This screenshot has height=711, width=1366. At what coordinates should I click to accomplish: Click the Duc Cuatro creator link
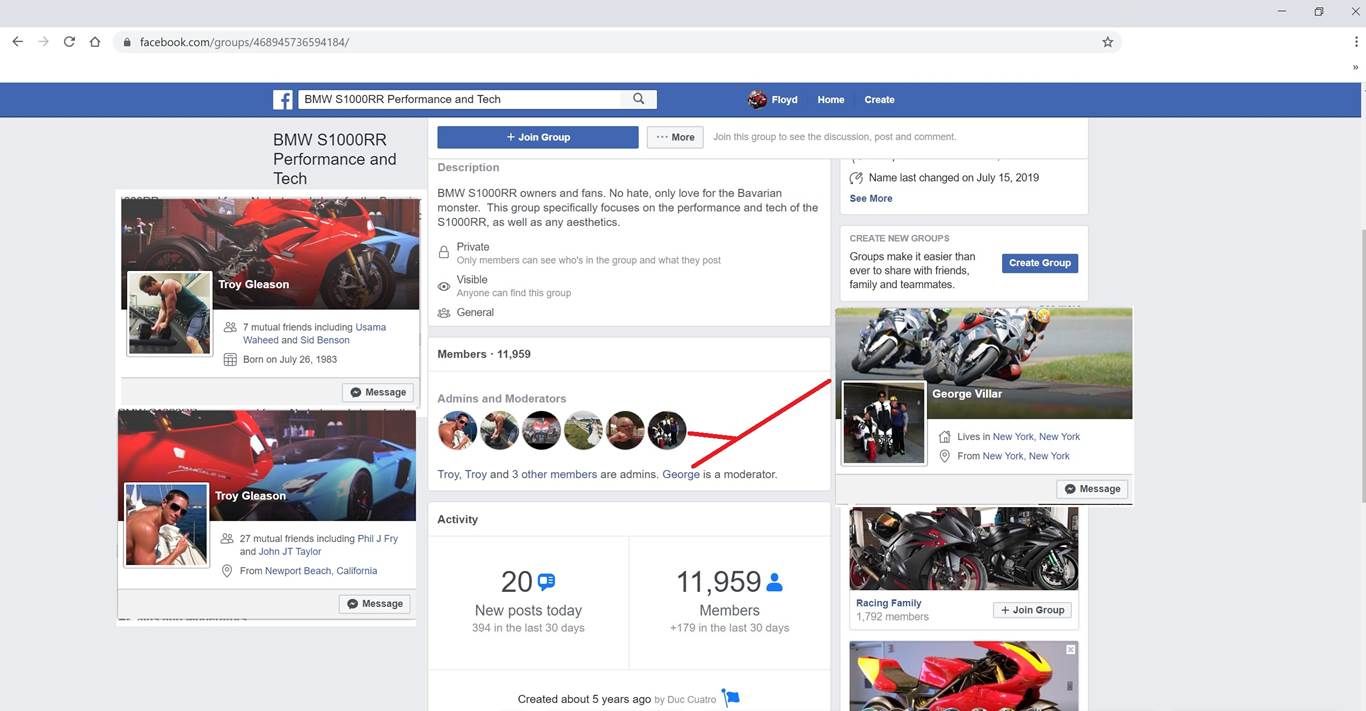[692, 700]
